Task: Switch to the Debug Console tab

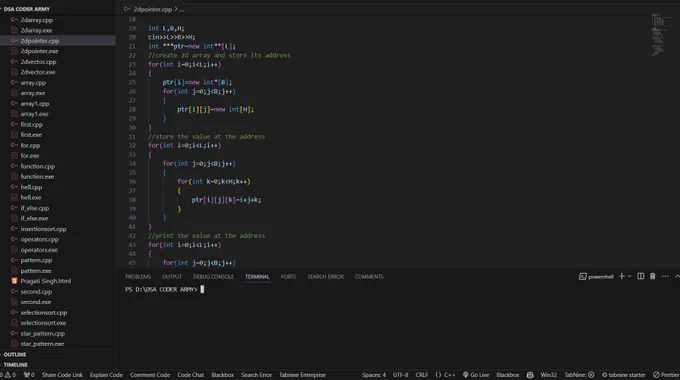Action: pyautogui.click(x=213, y=276)
